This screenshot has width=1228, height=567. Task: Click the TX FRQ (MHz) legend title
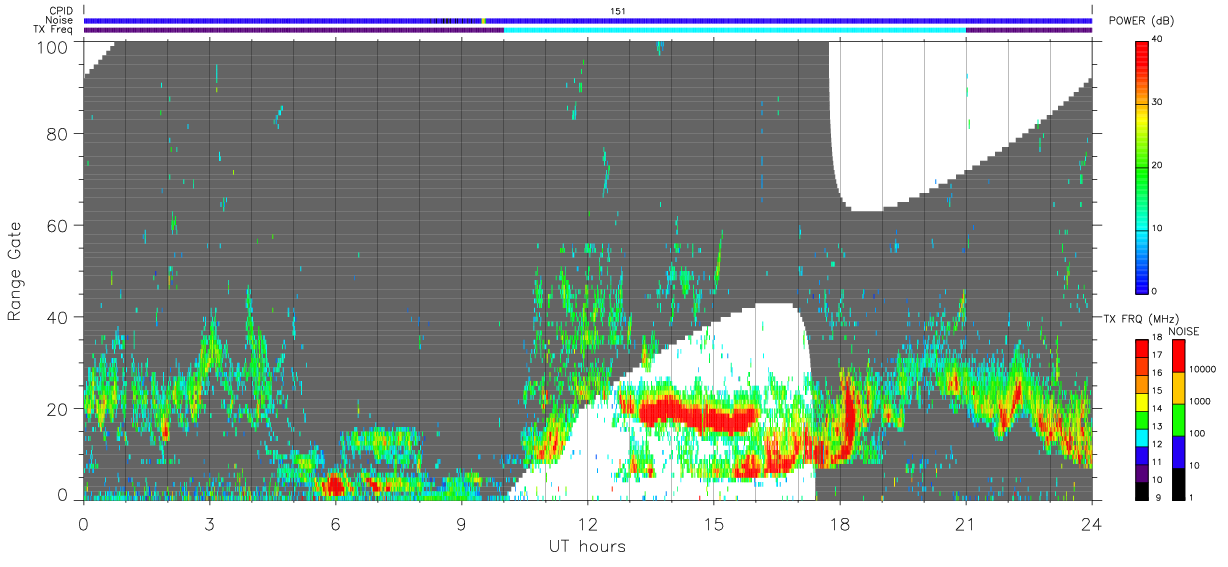[1139, 318]
